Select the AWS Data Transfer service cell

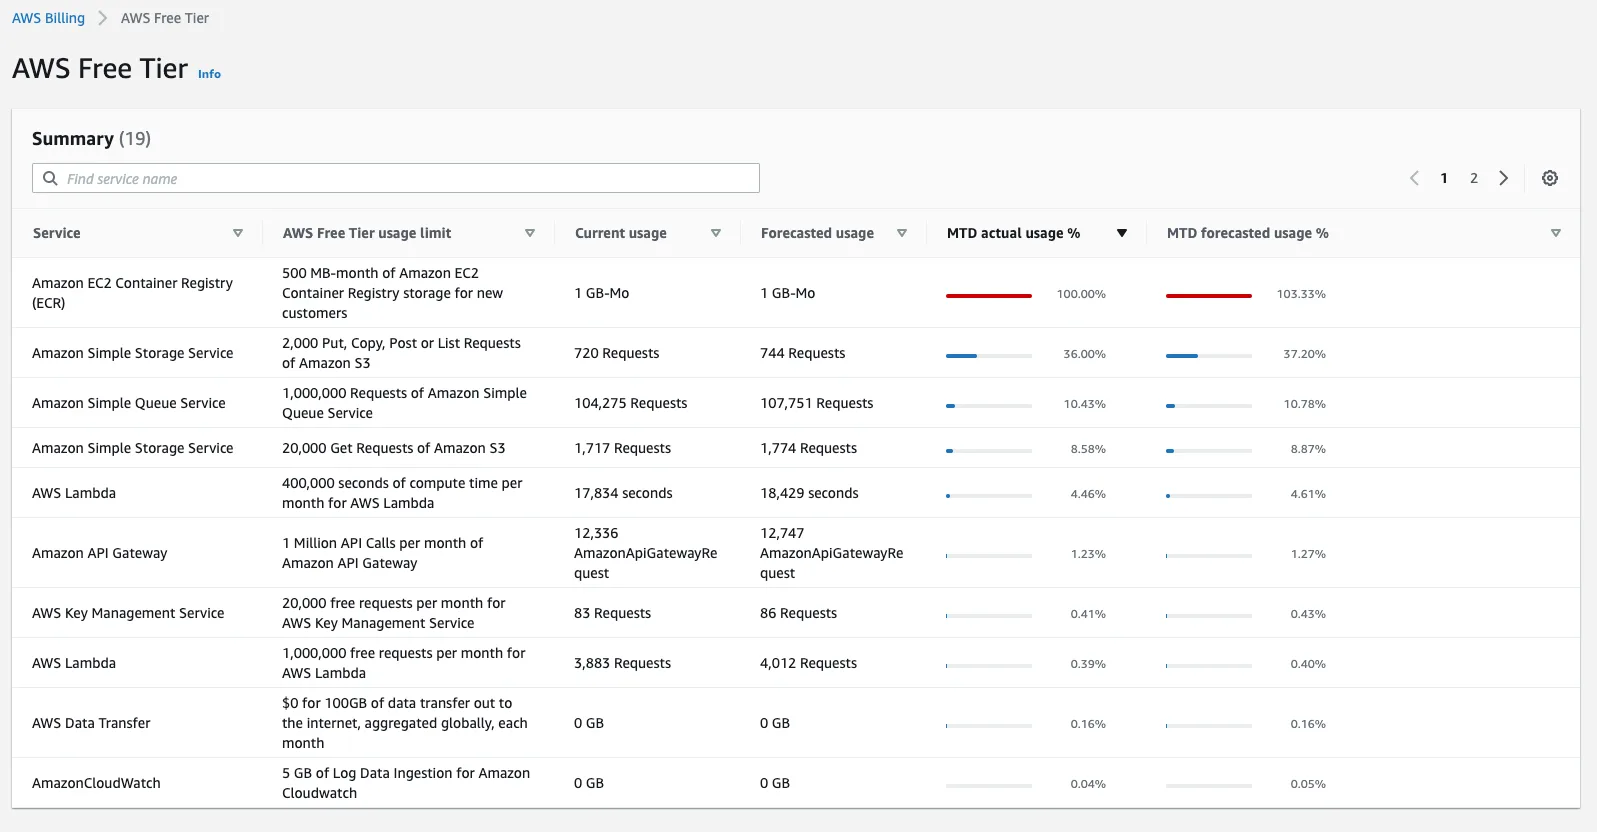tap(91, 723)
